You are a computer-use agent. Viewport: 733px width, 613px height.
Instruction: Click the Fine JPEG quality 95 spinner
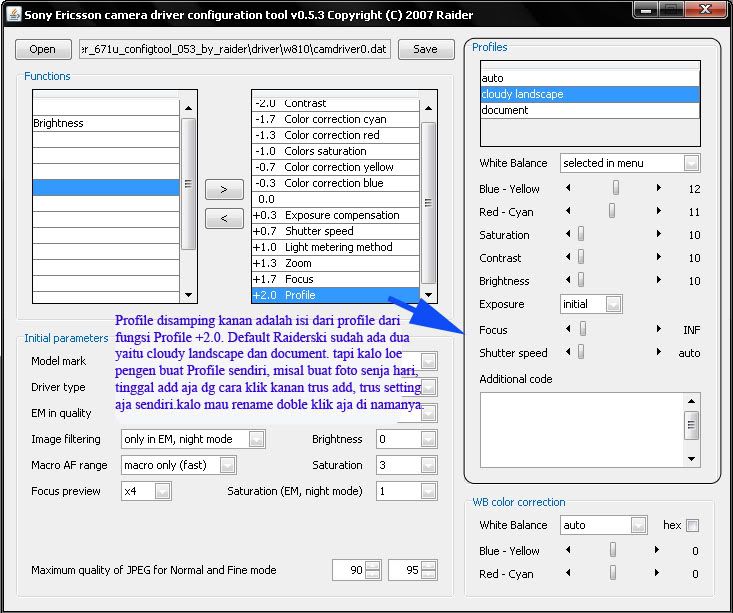coord(413,570)
